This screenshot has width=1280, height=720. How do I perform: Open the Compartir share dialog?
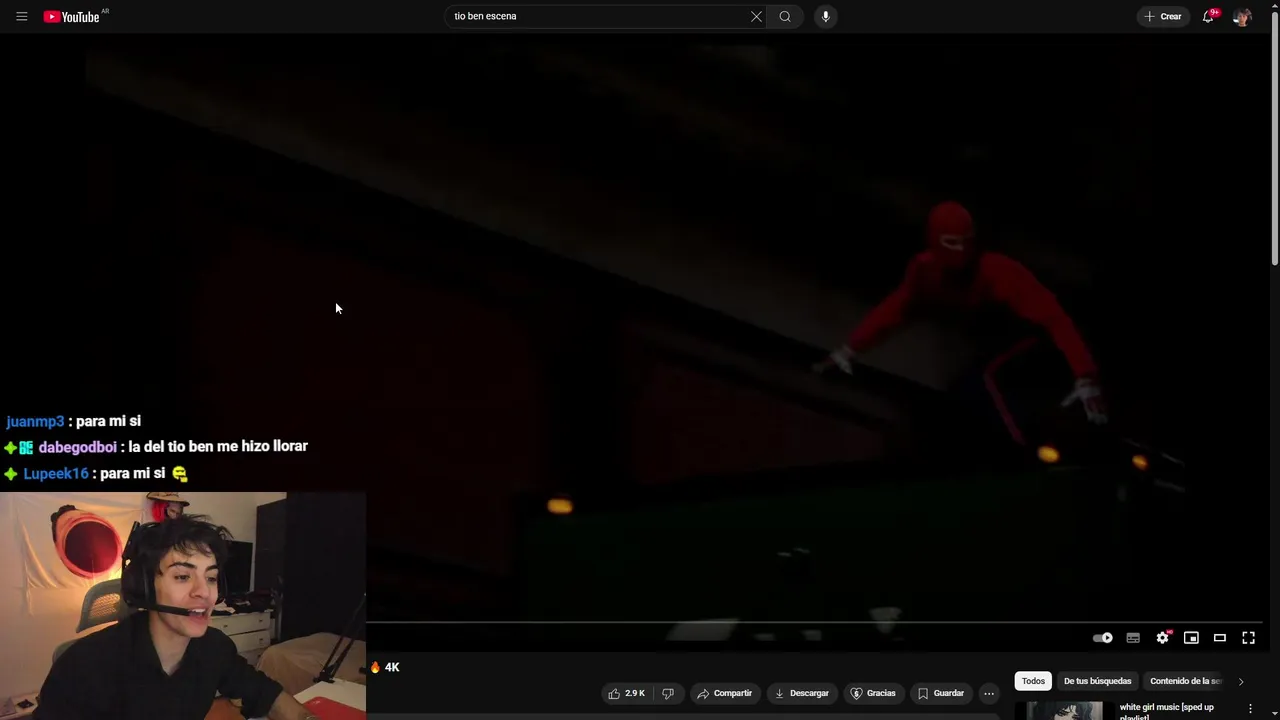click(725, 693)
